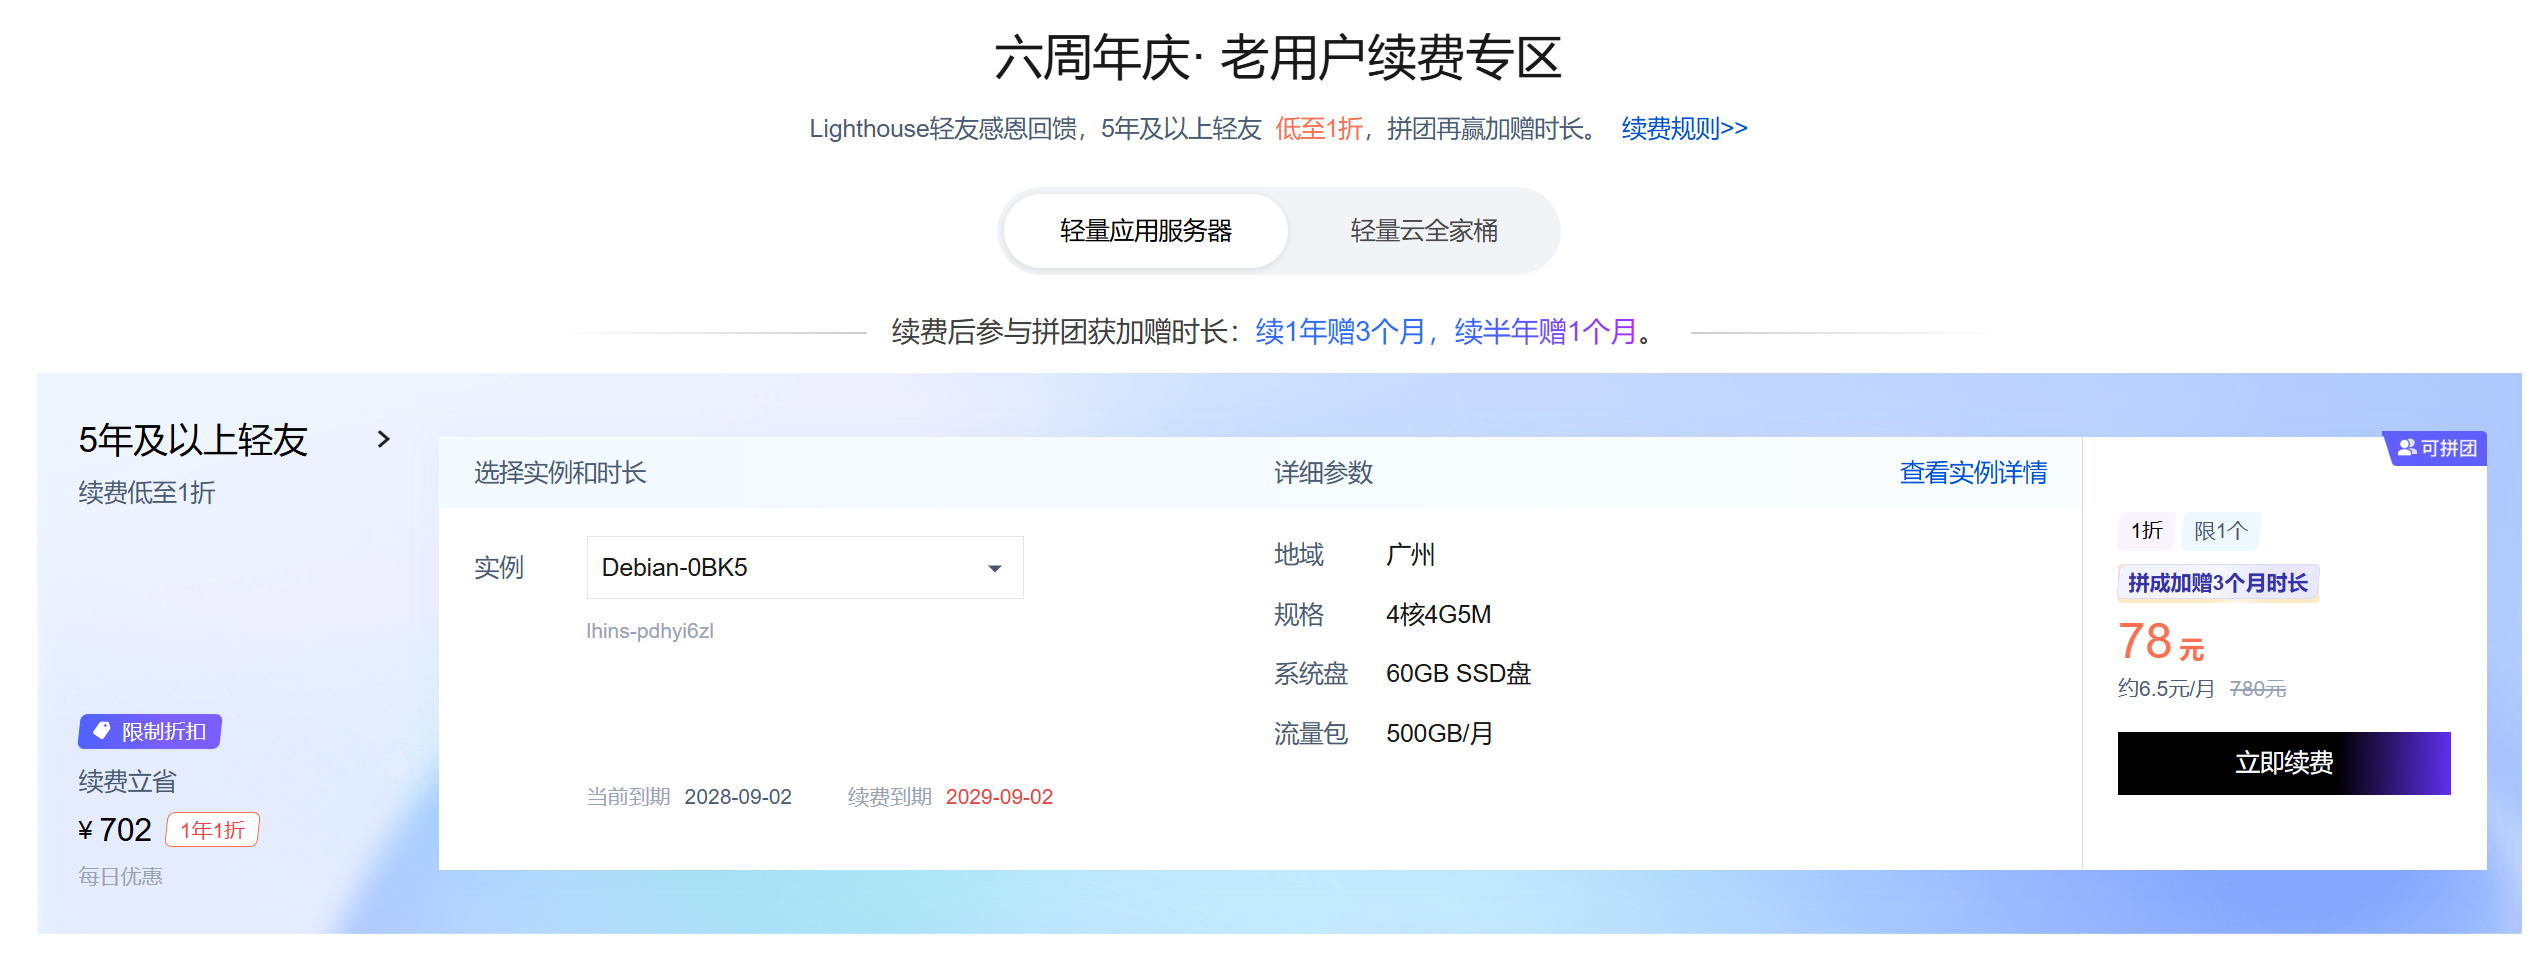Select the 5年及以上轻友 category heading

[x=193, y=440]
